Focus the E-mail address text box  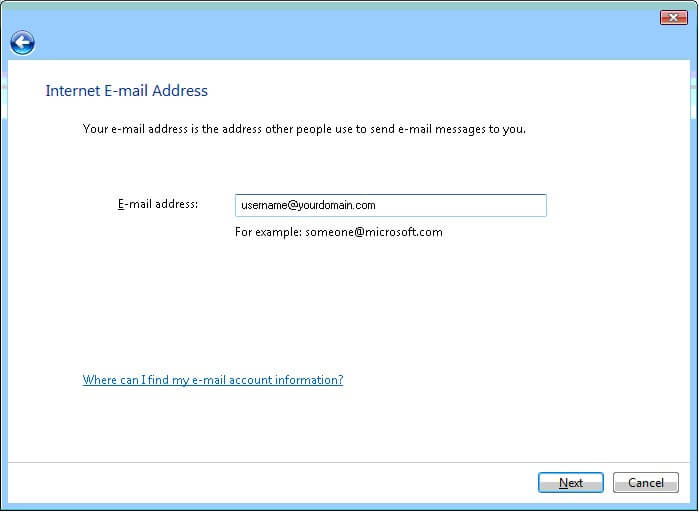391,205
